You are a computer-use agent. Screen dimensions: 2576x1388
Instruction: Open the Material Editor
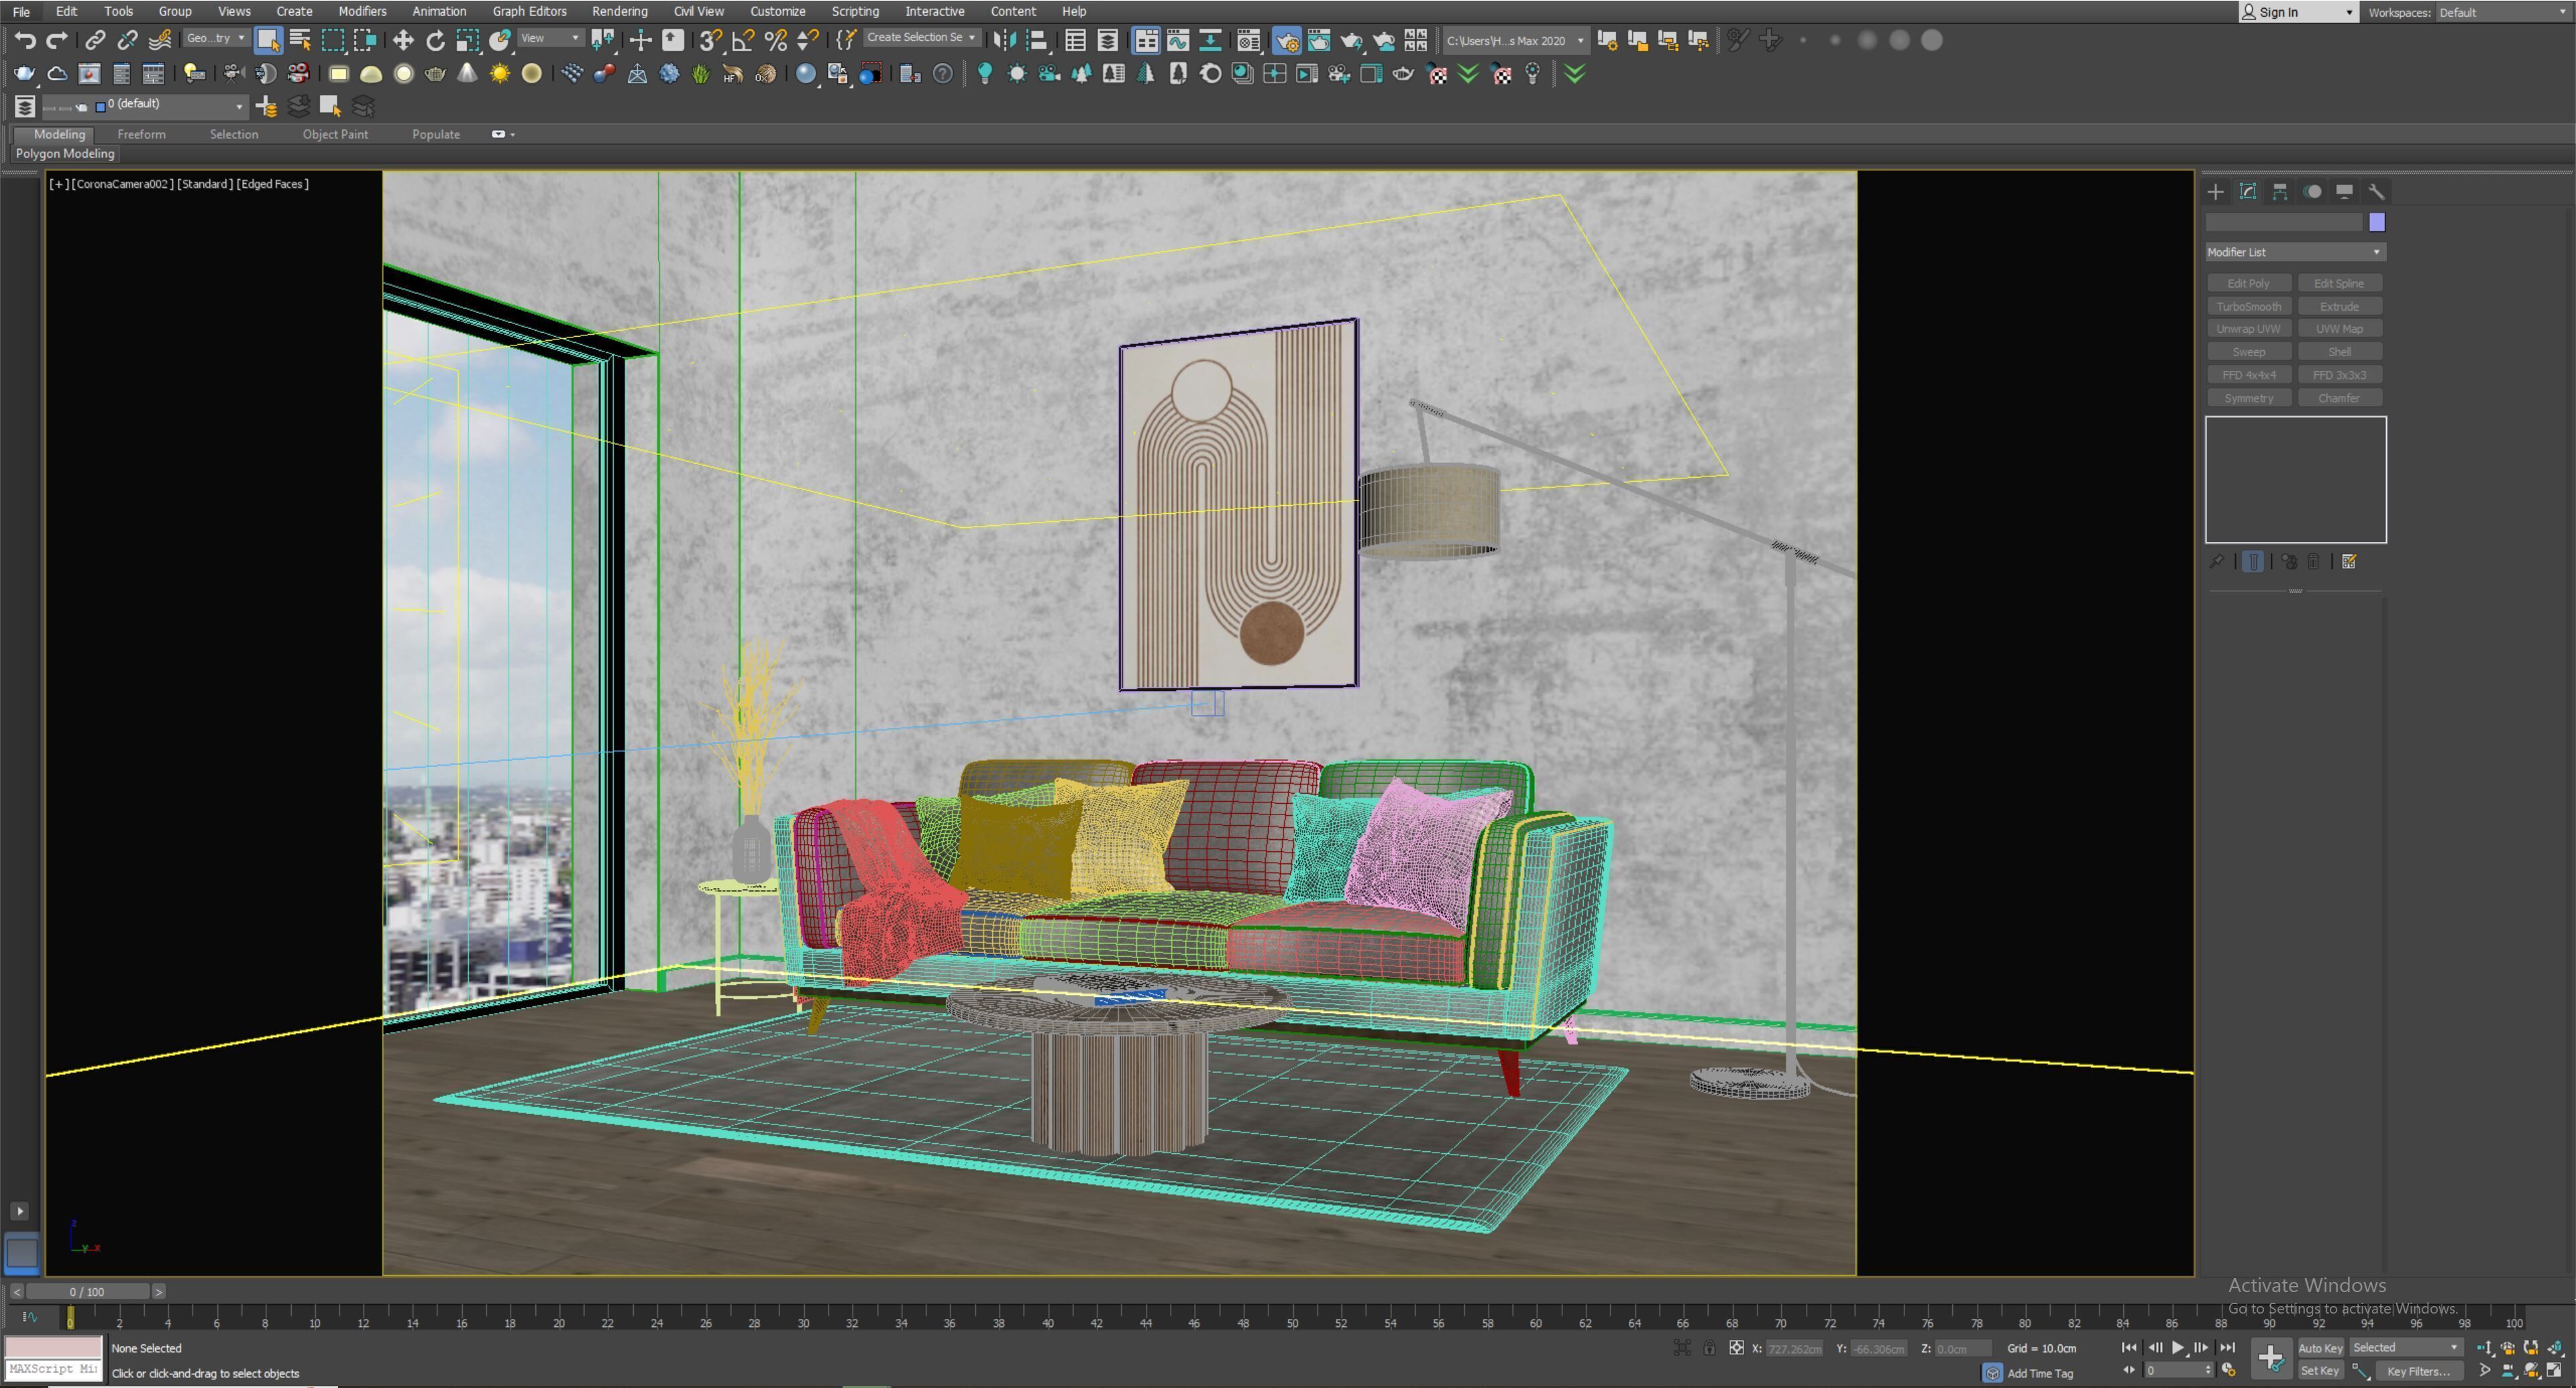[1249, 40]
